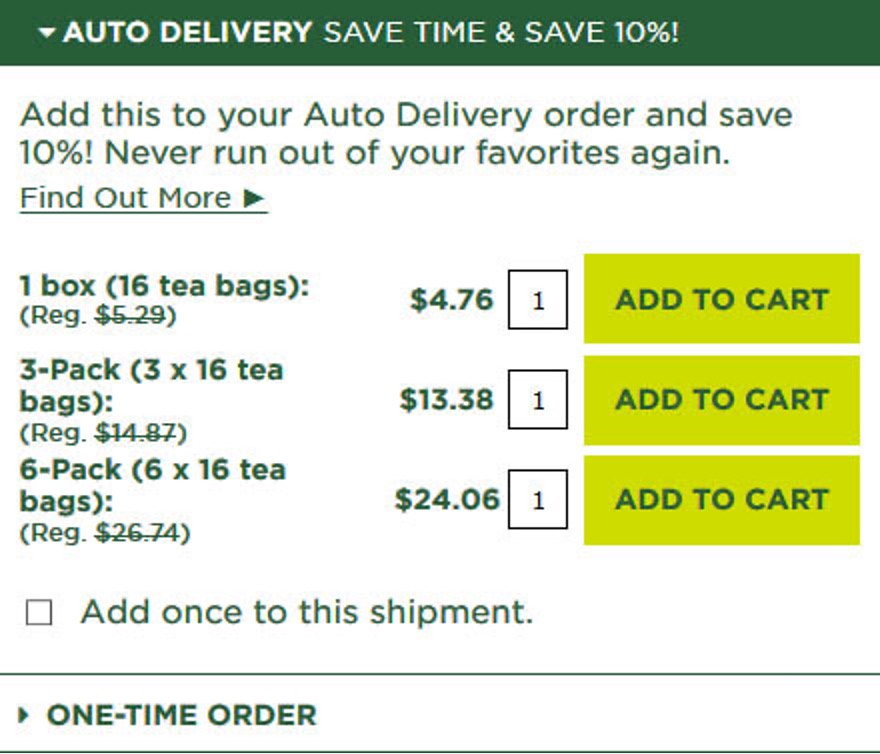Add the 1 box option to cart
The height and width of the screenshot is (754, 880).
click(721, 299)
